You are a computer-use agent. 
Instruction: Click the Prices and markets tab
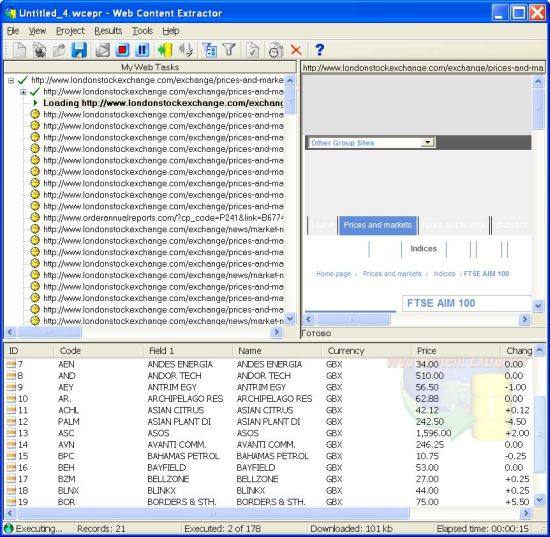coord(378,225)
